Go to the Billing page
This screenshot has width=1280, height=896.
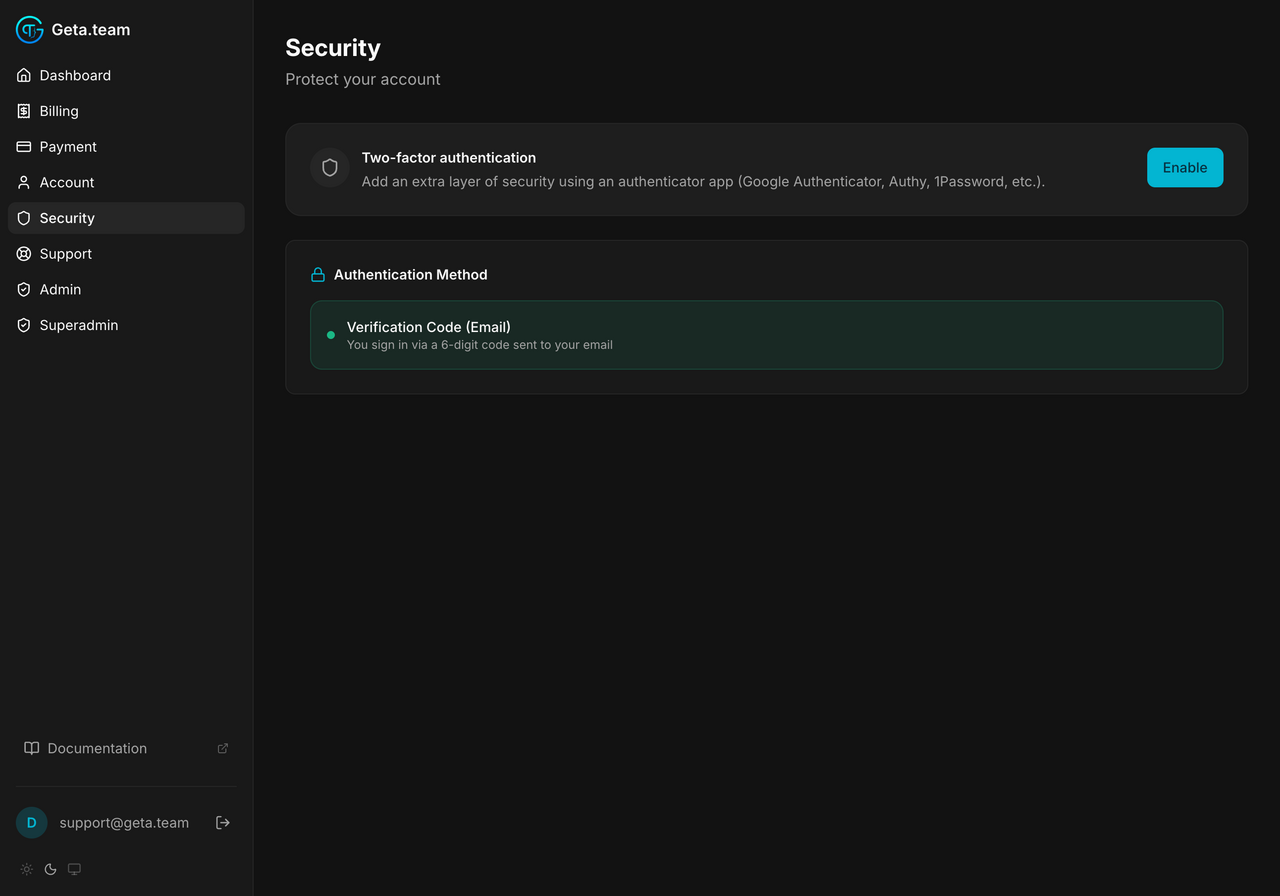point(126,111)
